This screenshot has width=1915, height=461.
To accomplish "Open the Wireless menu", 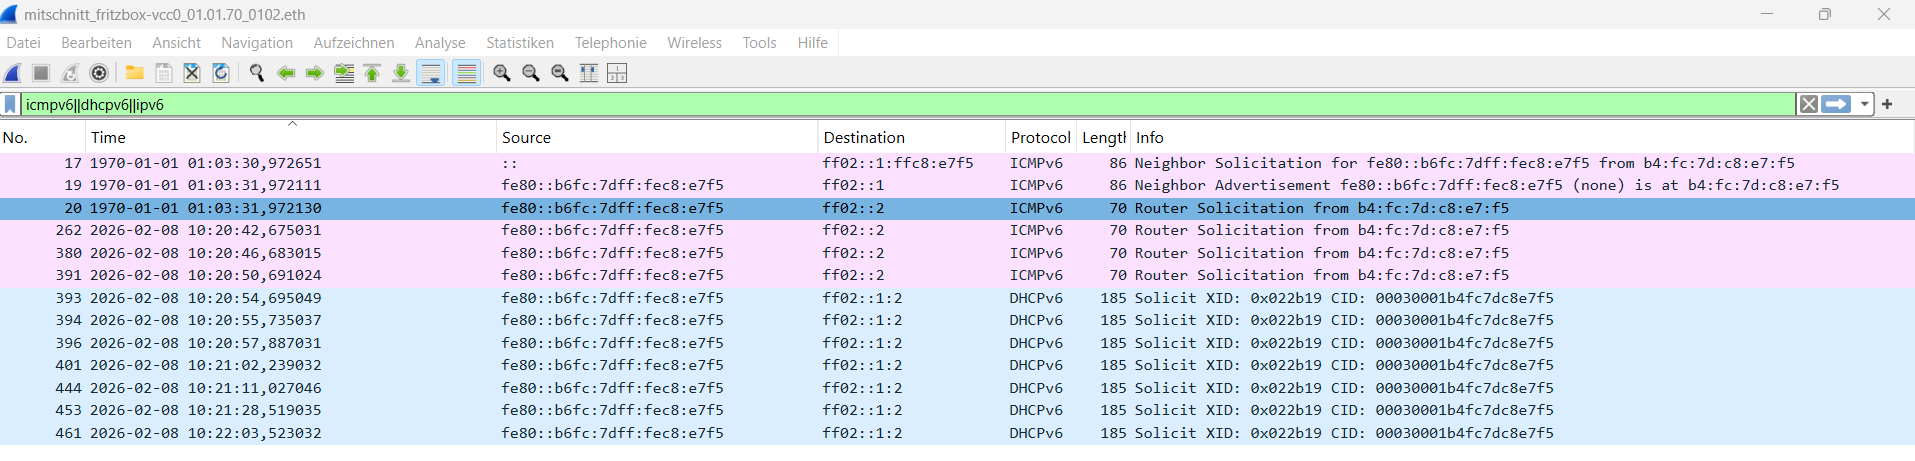I will click(x=694, y=43).
